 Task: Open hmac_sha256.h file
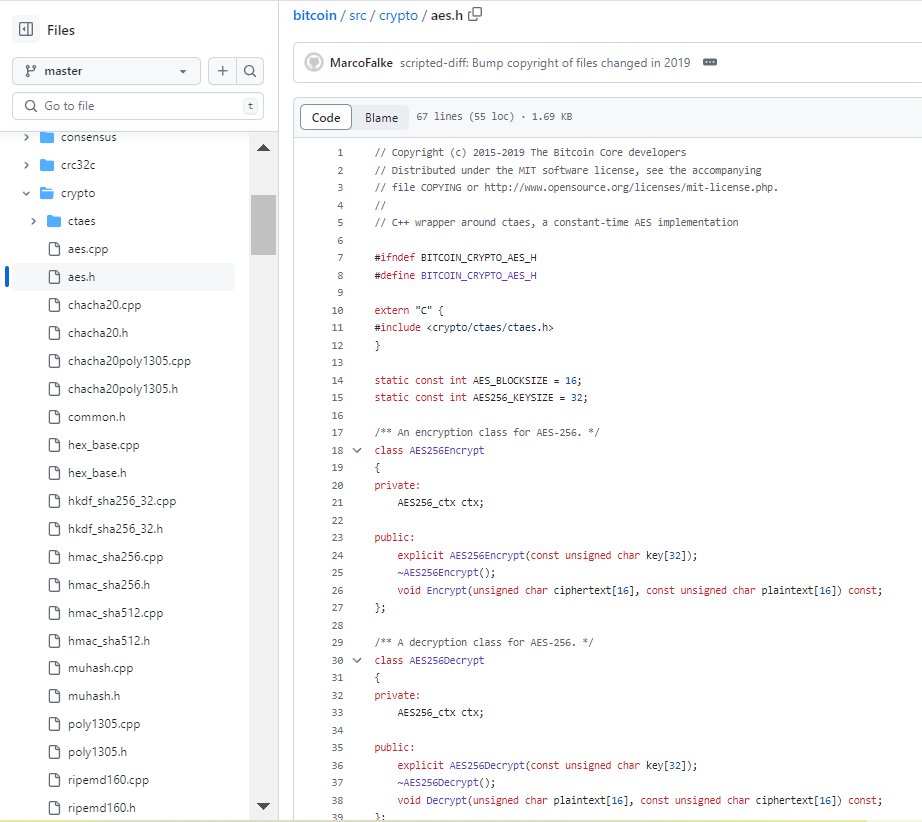(x=109, y=584)
